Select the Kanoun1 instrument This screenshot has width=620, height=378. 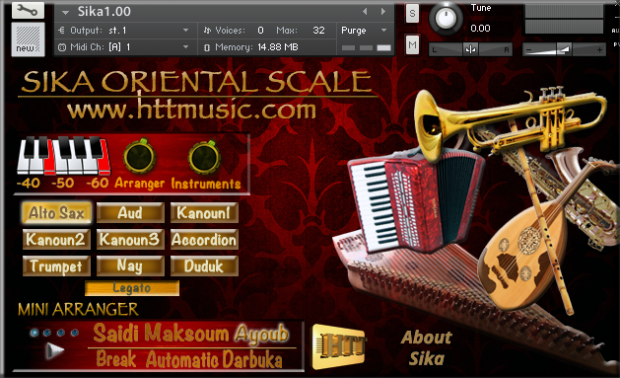pyautogui.click(x=204, y=213)
